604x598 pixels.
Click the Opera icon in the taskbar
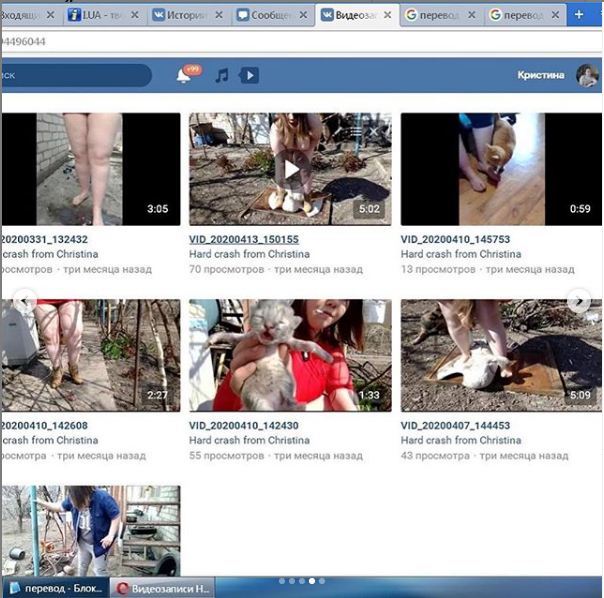click(124, 588)
